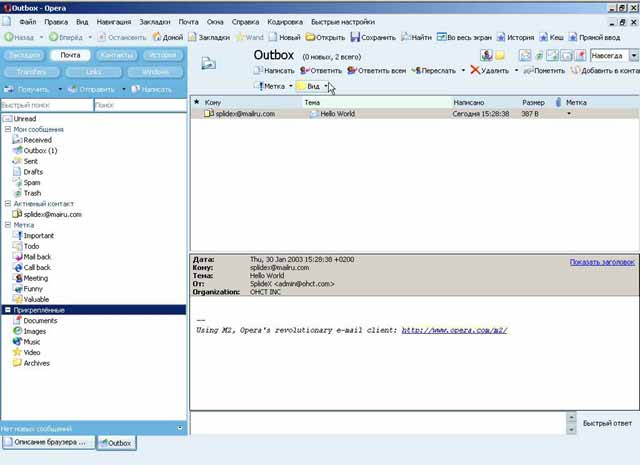Toggle full screen with Во весь экран
The height and width of the screenshot is (465, 640).
tap(464, 37)
